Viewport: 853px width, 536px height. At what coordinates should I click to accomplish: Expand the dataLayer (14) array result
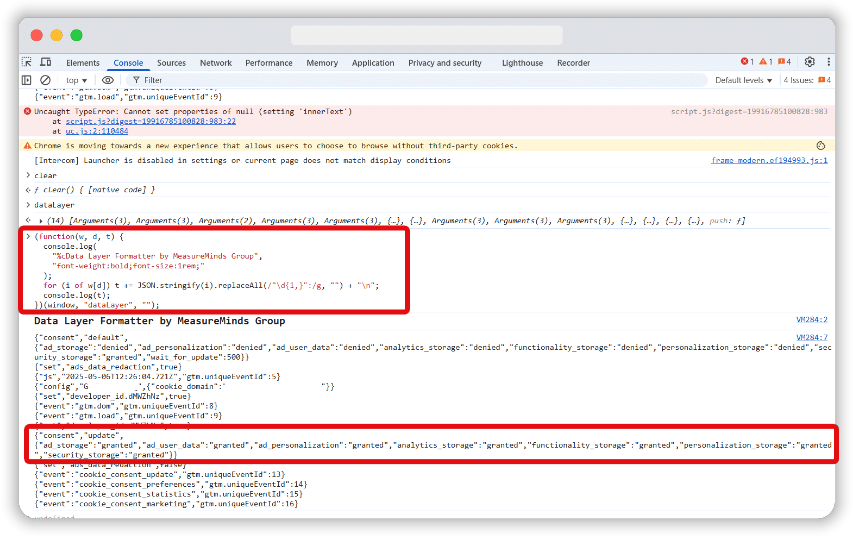[41, 221]
